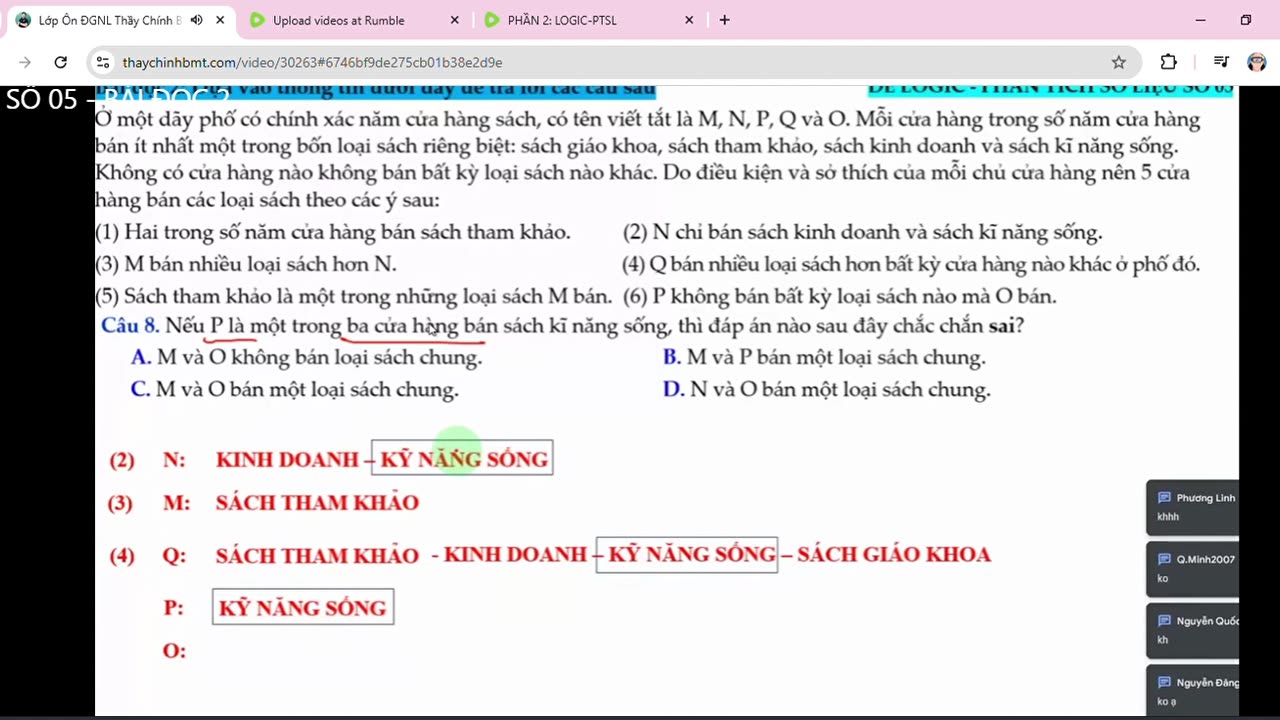Screen dimensions: 1280x720
Task: Select answer A. M và O không bán loại sách chung
Action: 307,357
